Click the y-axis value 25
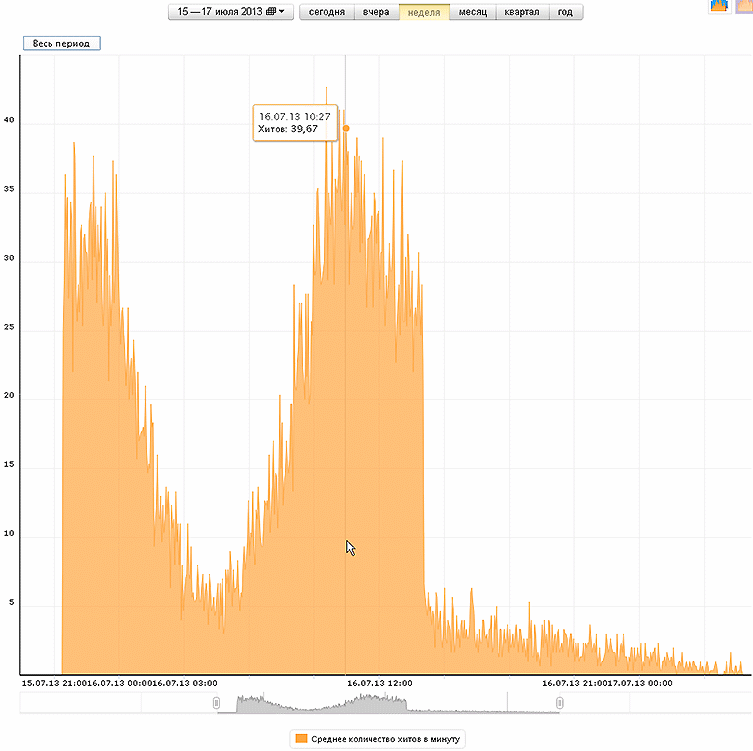Screen dimensions: 753x751 click(9, 327)
